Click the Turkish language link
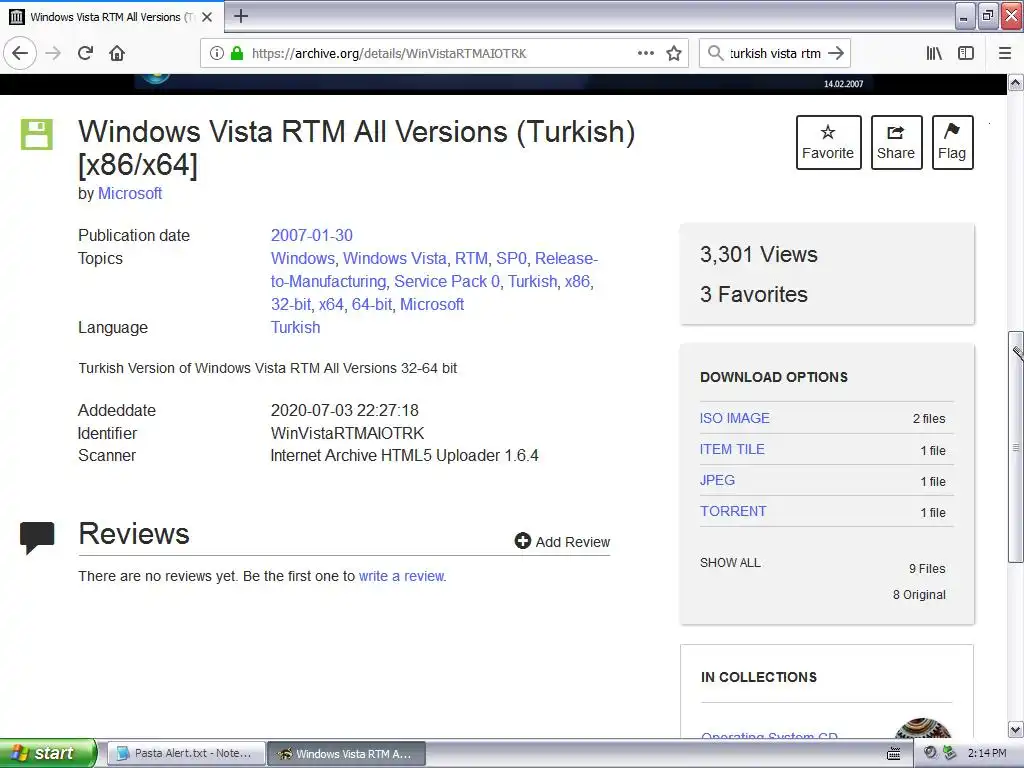 (x=295, y=327)
